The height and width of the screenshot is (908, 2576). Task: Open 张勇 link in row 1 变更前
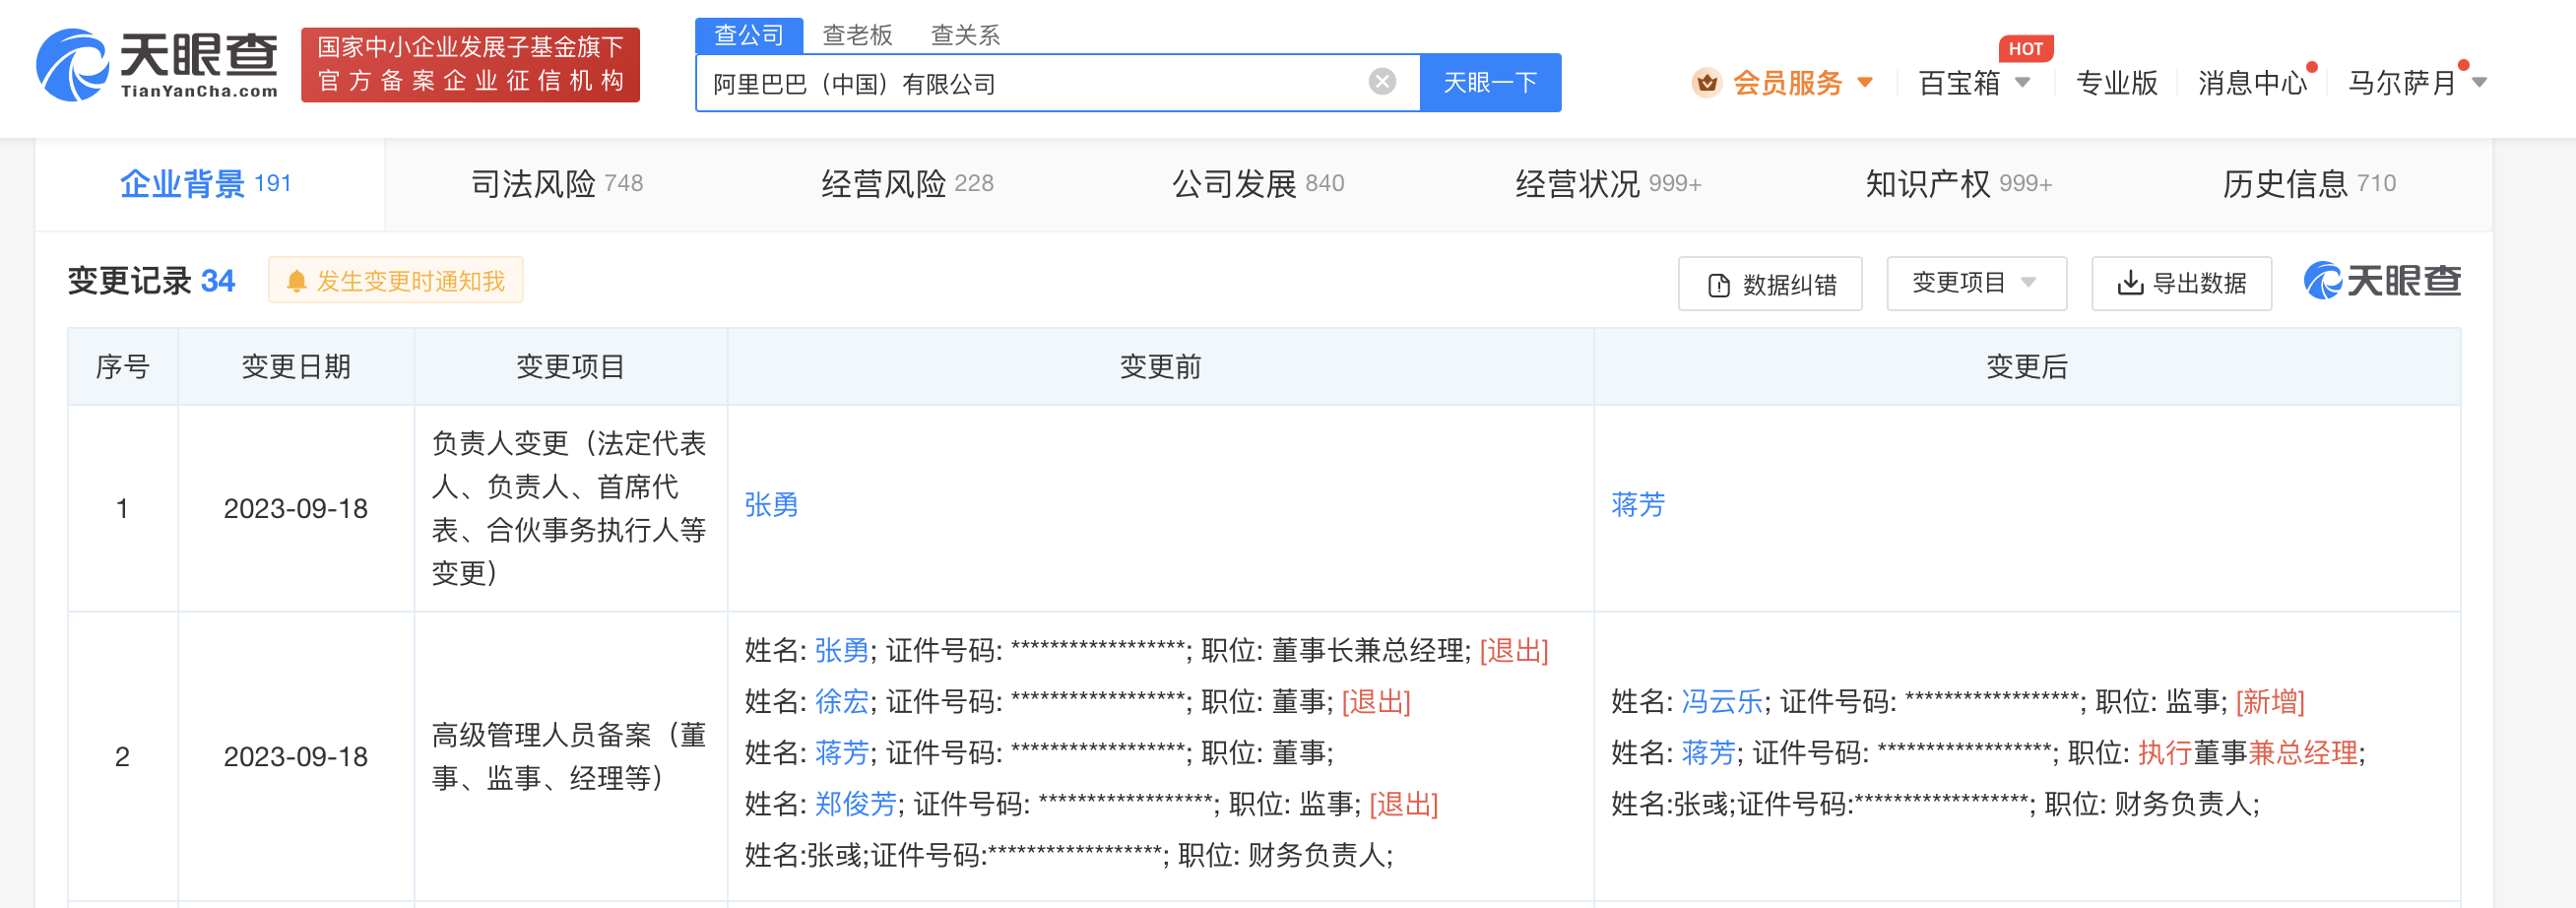[x=771, y=505]
